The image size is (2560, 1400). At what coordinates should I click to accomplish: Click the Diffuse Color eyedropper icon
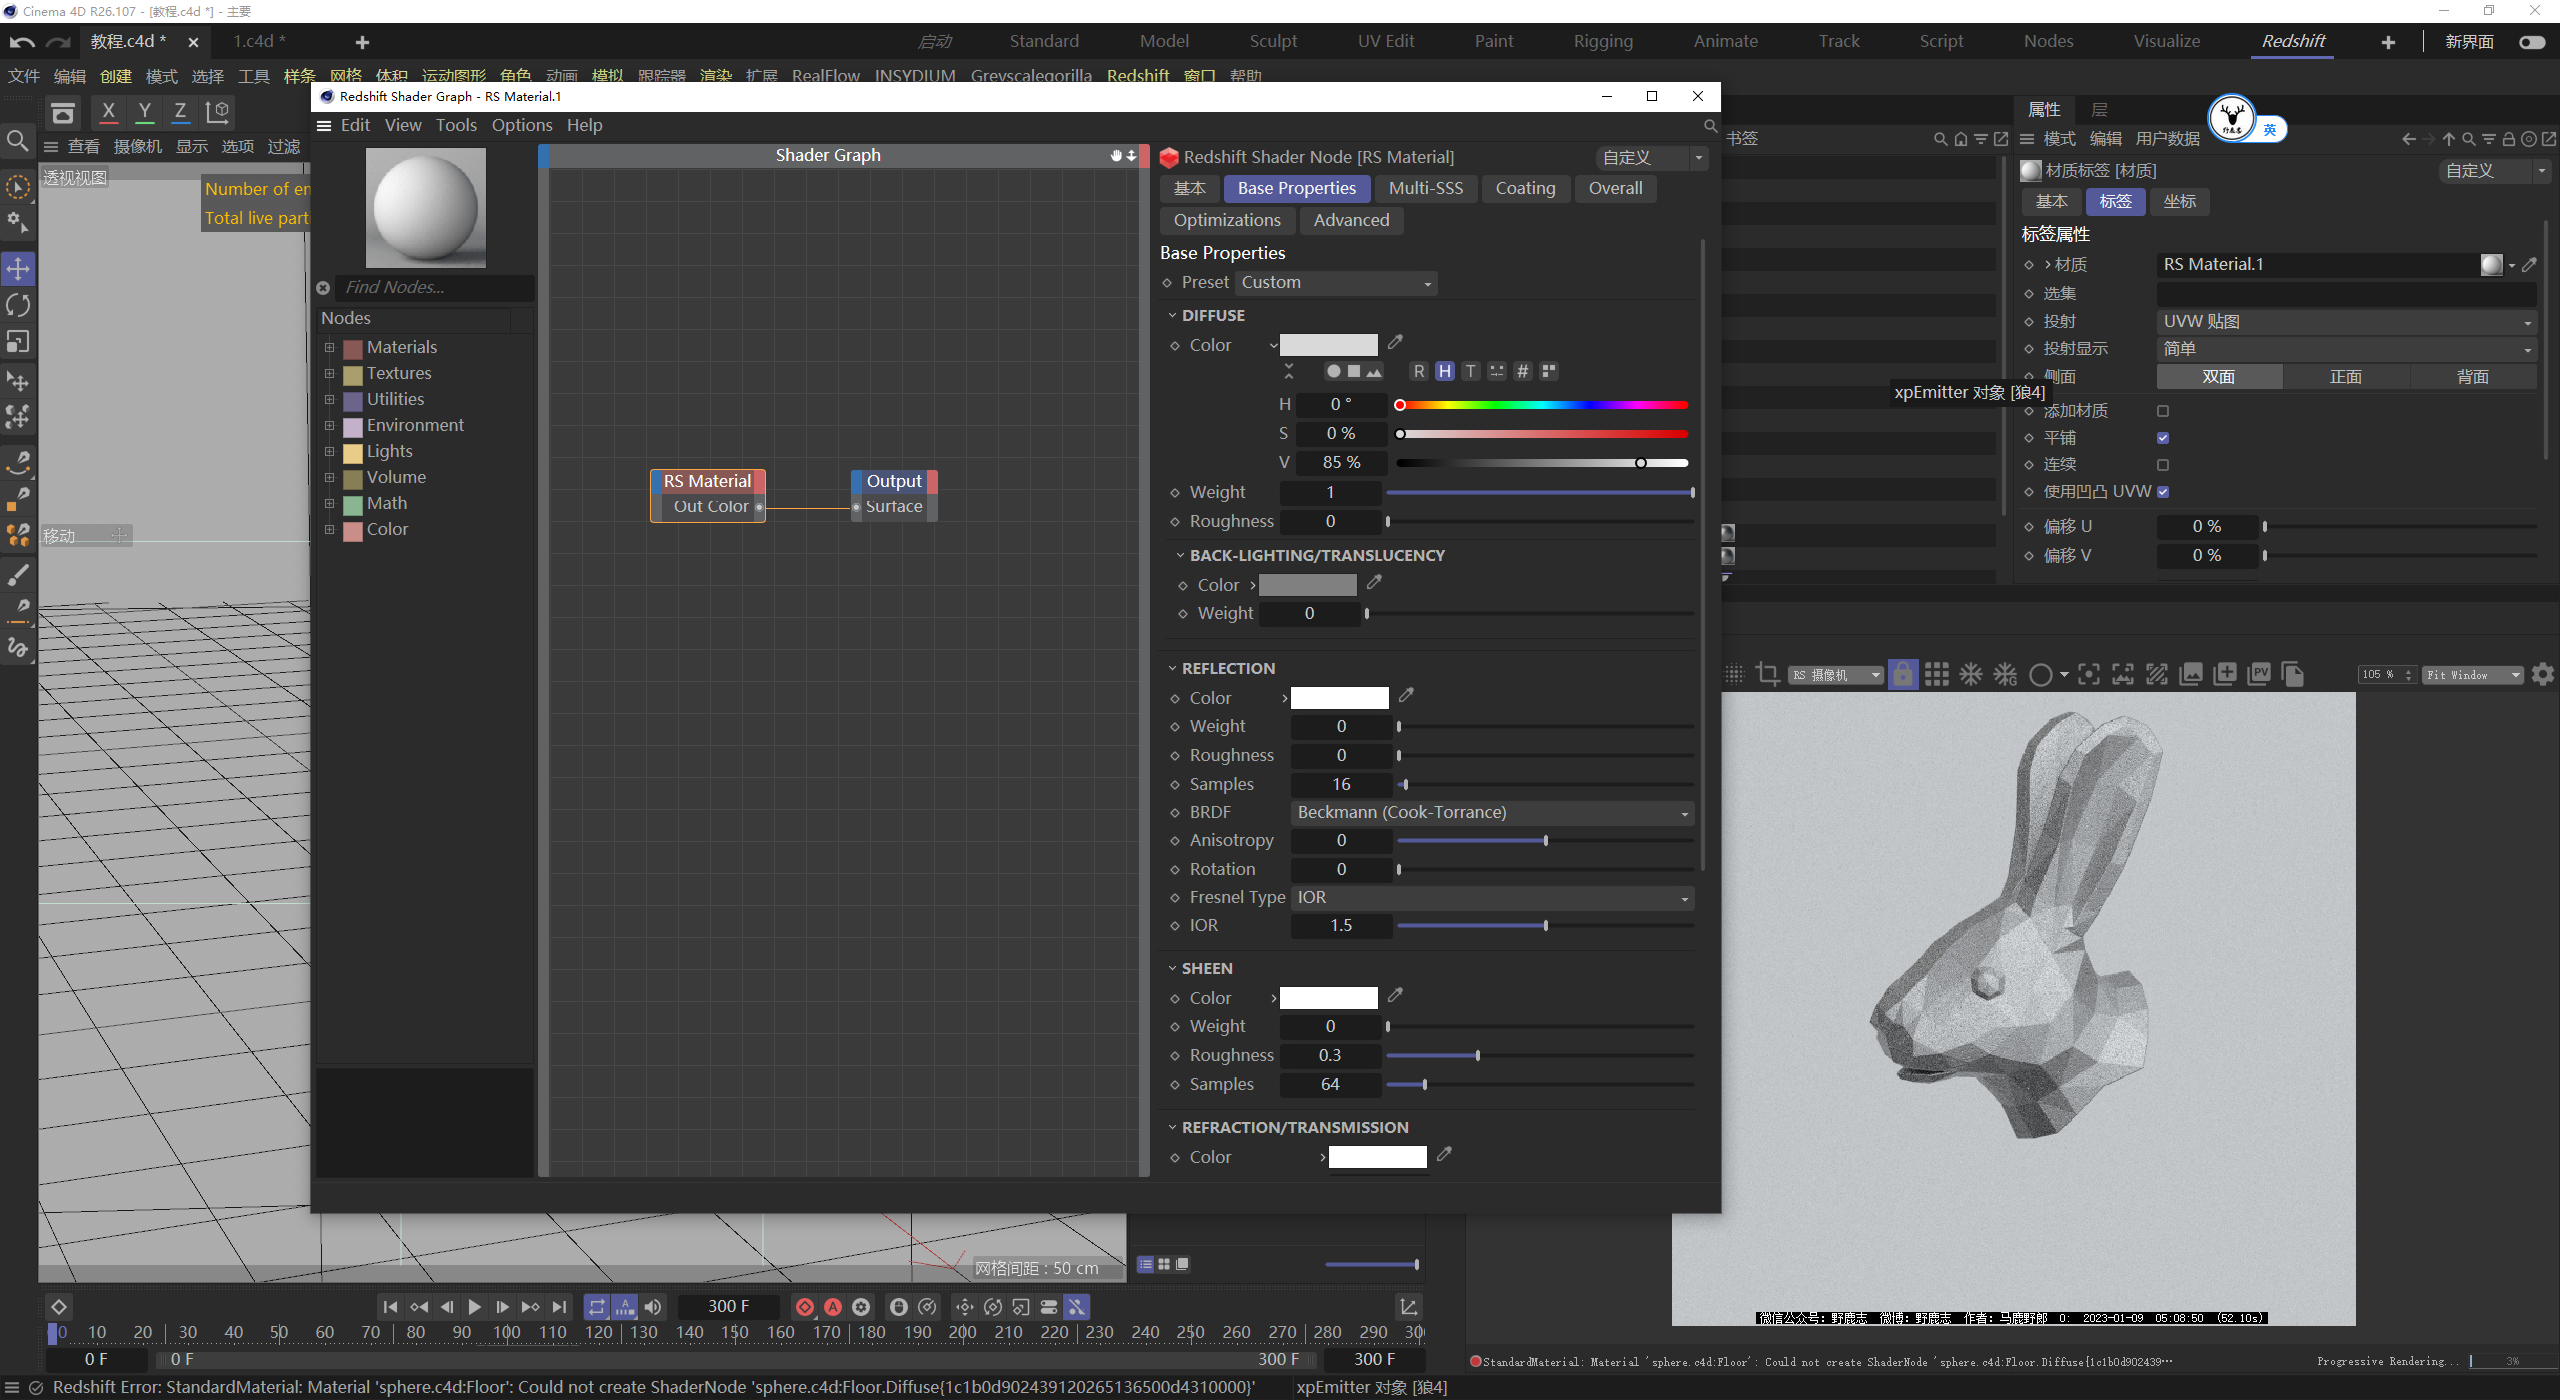1395,342
